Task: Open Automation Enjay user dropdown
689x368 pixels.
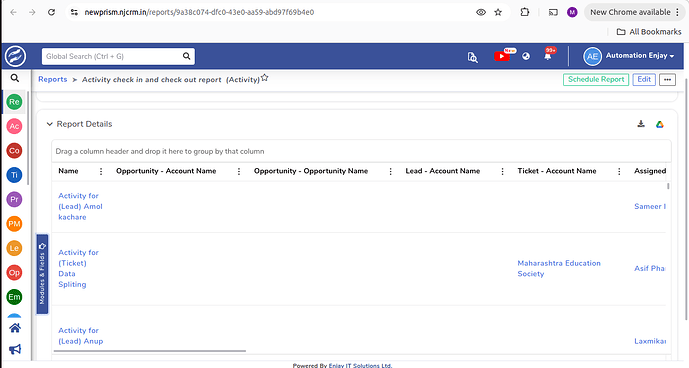Action: [x=640, y=56]
